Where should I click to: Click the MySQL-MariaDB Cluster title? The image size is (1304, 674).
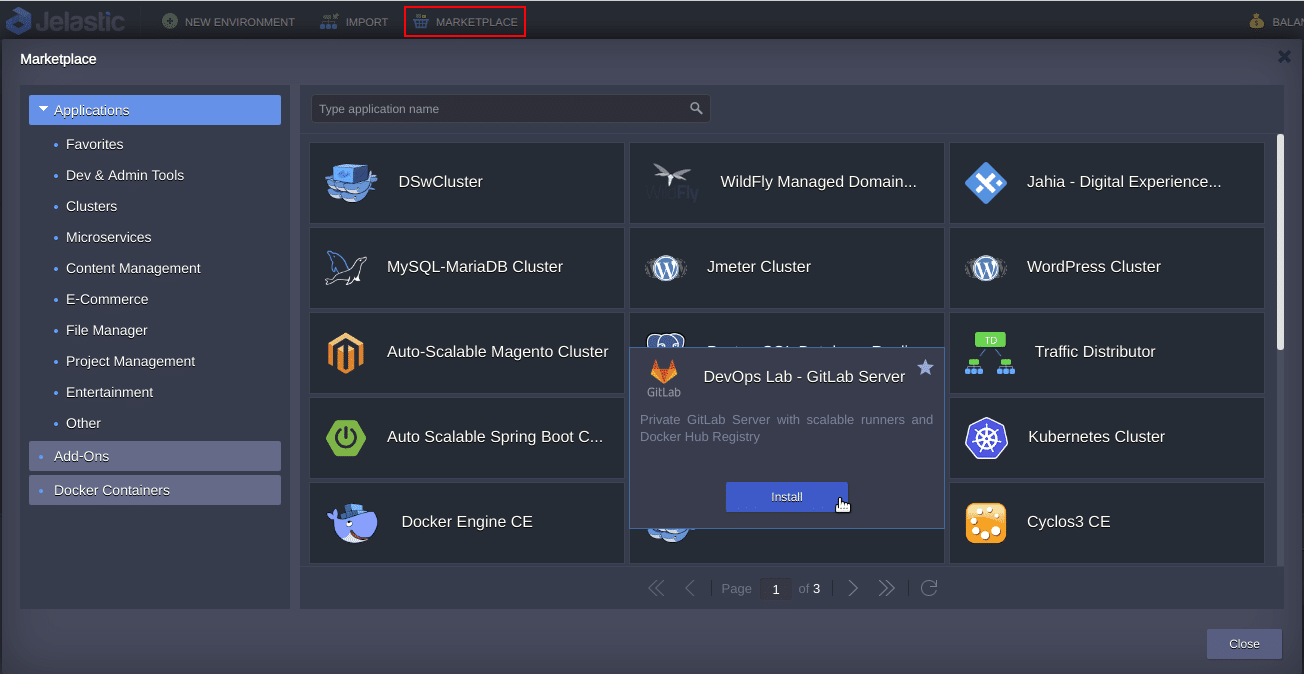pyautogui.click(x=475, y=267)
